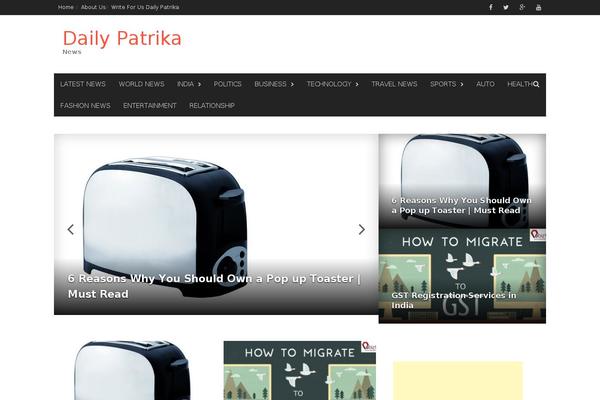Open the Travel News section
This screenshot has height=400, width=600.
394,84
